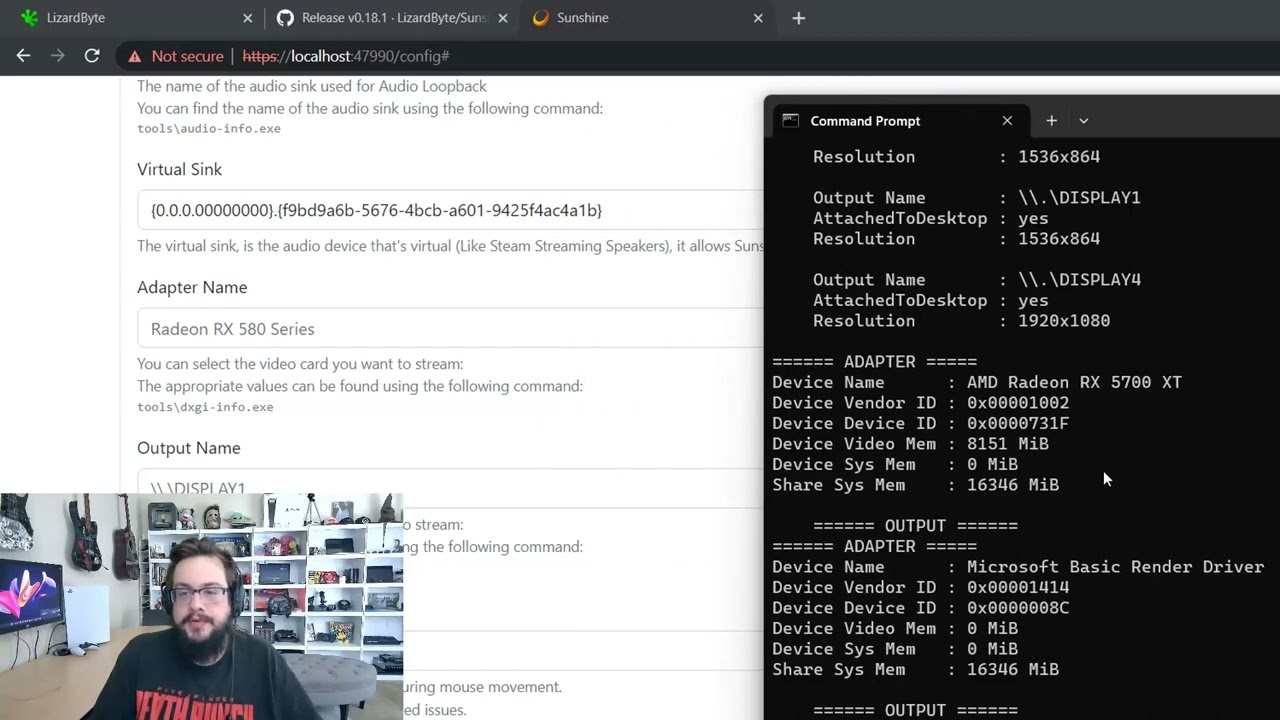Click the tools\dxgi-info.exe command text

pyautogui.click(x=205, y=407)
